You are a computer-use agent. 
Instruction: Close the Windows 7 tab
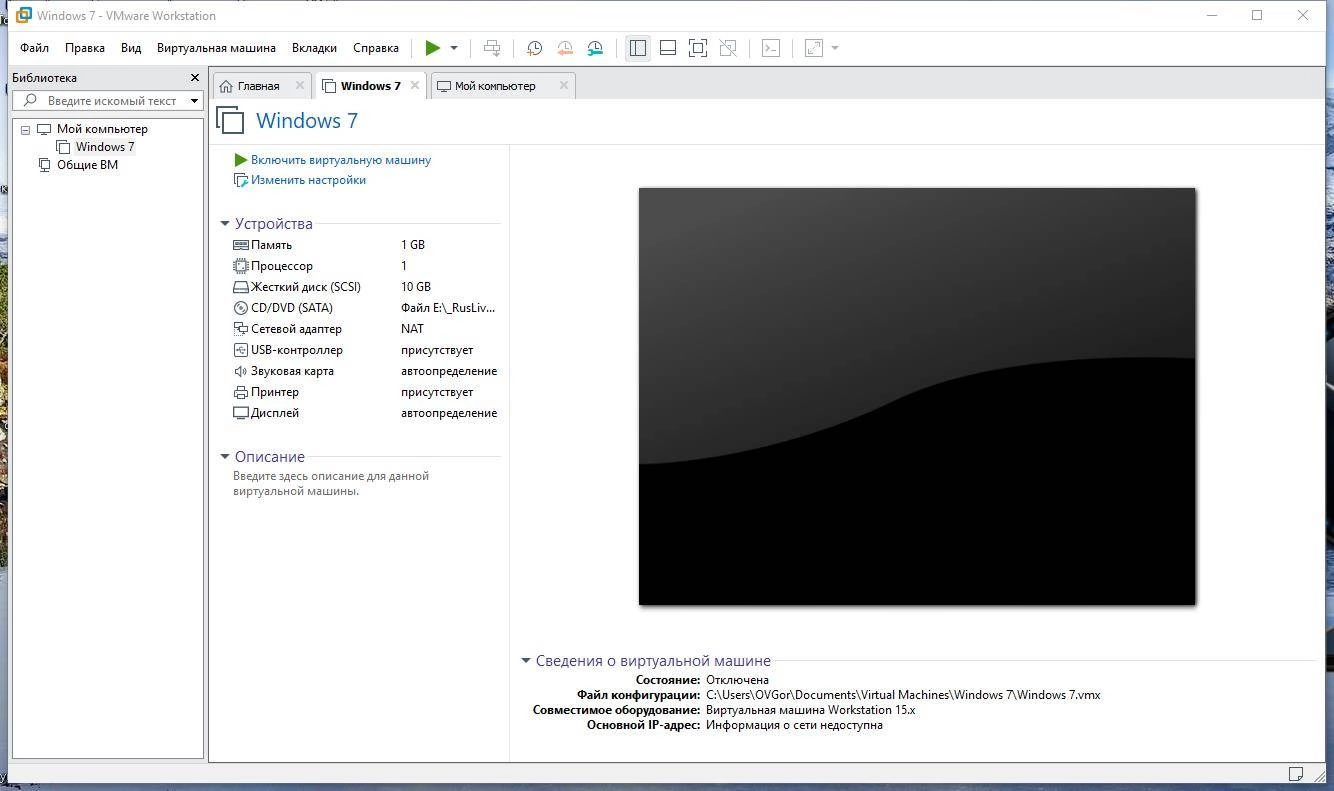pyautogui.click(x=415, y=86)
